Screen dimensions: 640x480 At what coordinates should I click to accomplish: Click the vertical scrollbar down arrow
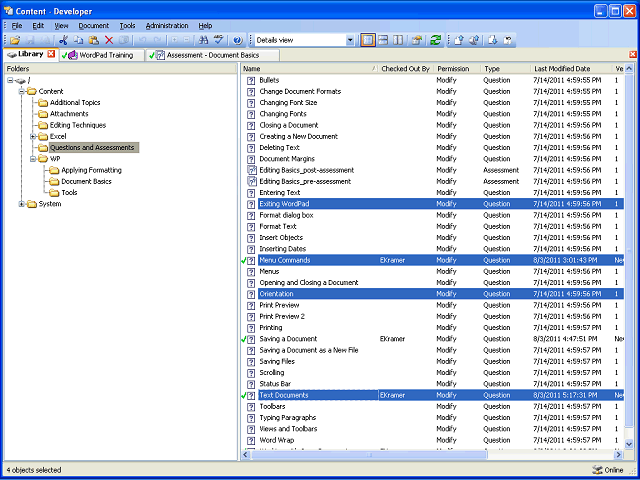[629, 444]
